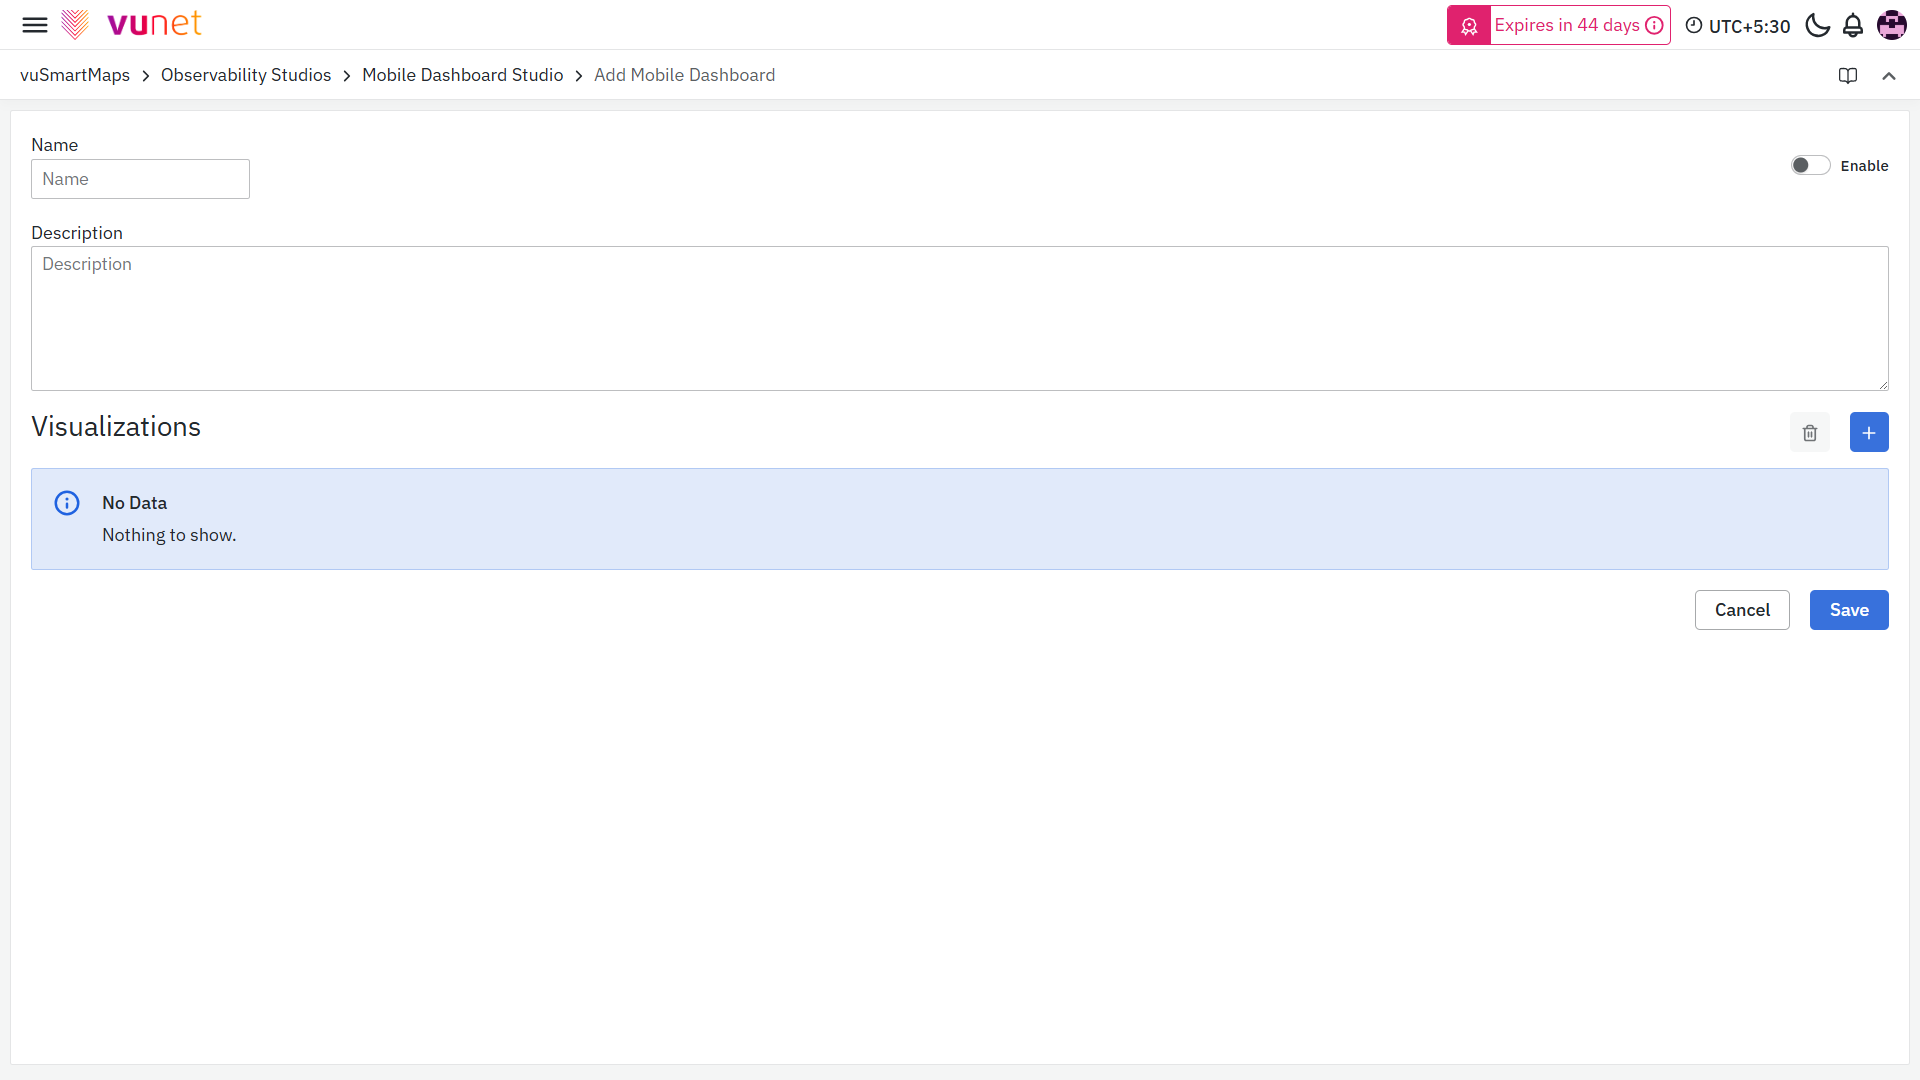
Task: Open the hamburger navigation menu
Action: [35, 25]
